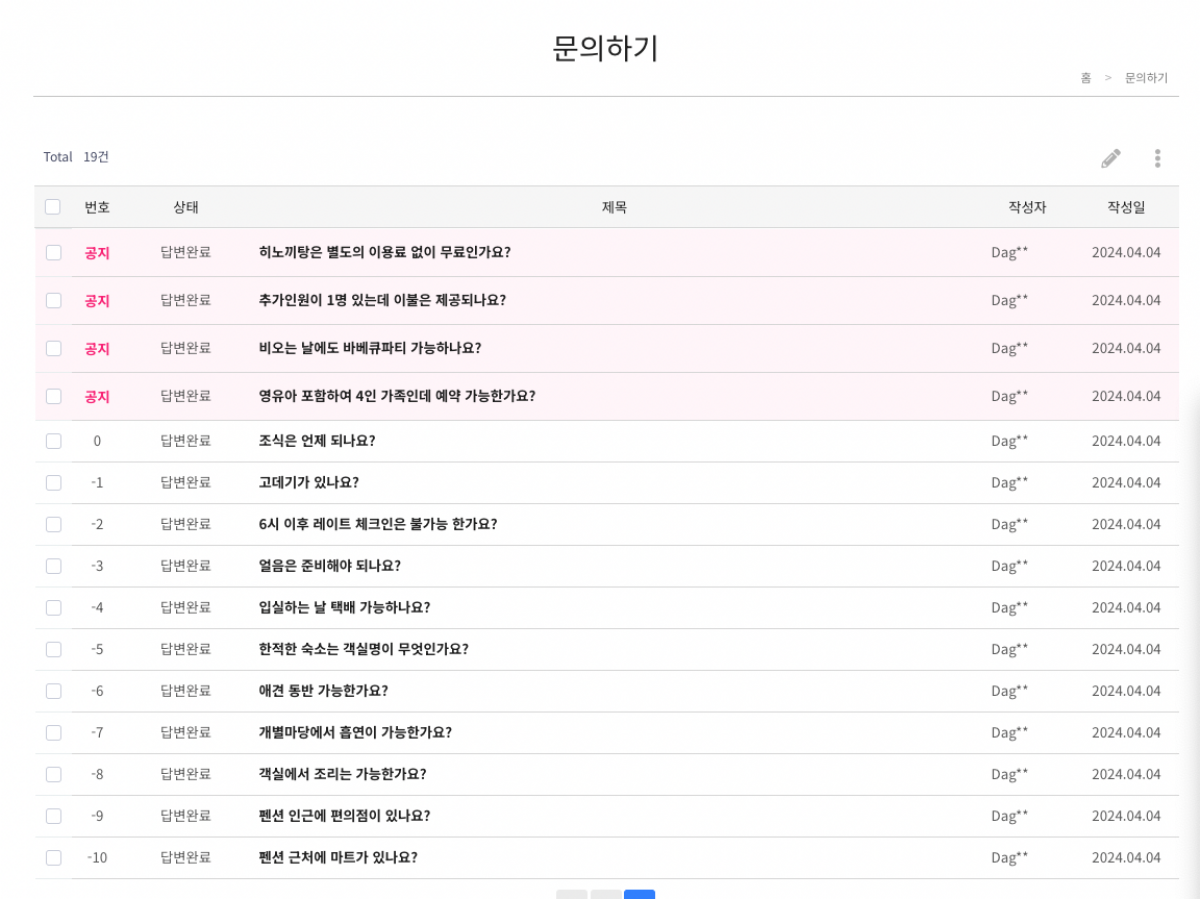Open '비오는 날에도 바베큐파티 가능하나요?' inquiry
Image resolution: width=1200 pixels, height=899 pixels.
(x=370, y=348)
